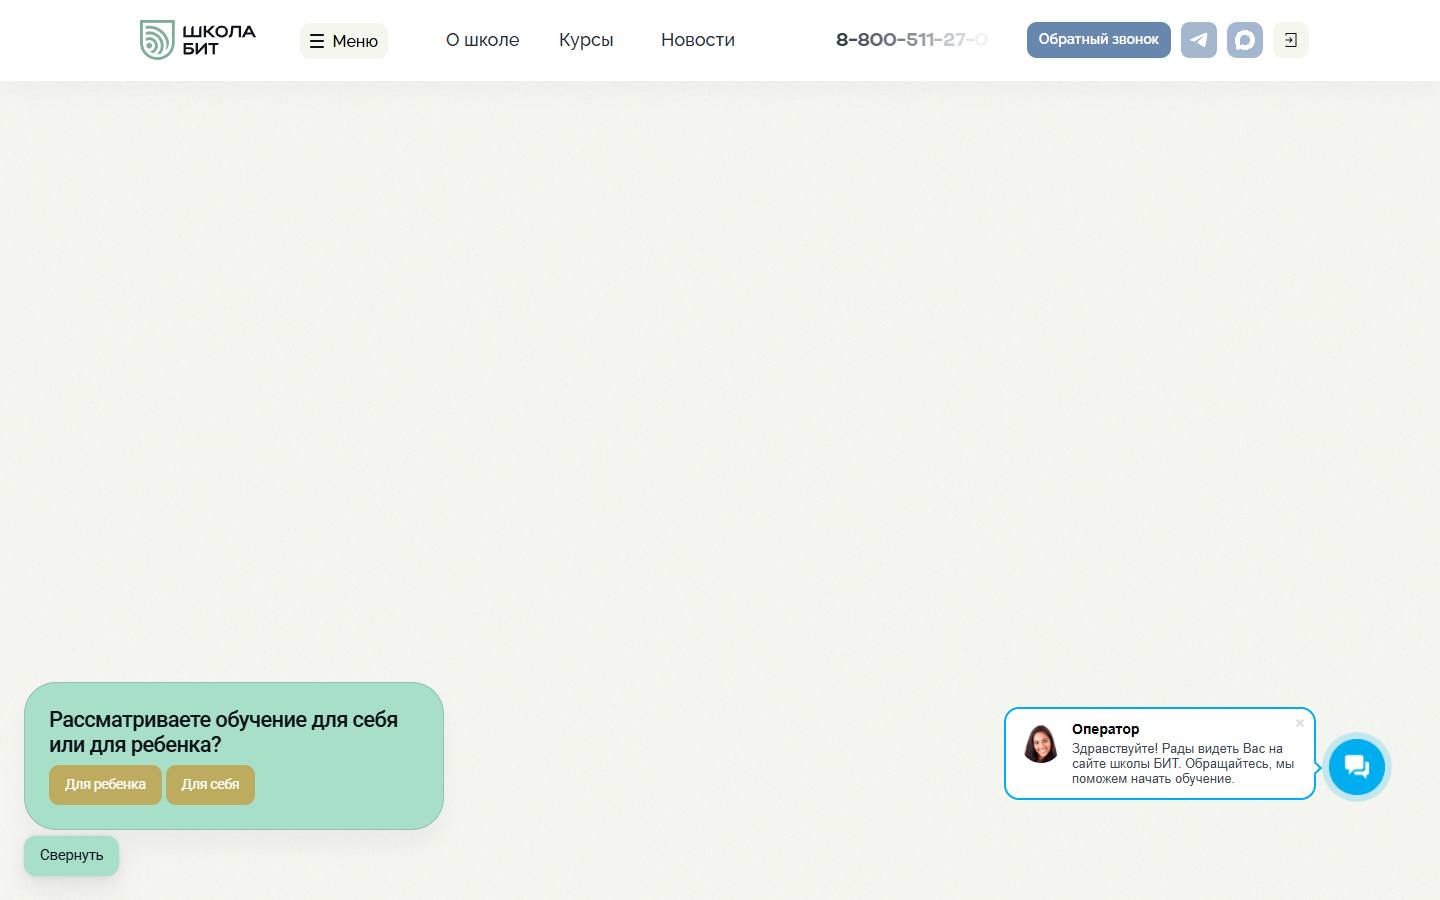
Task: Choose the Для ребенка option
Action: [x=105, y=784]
